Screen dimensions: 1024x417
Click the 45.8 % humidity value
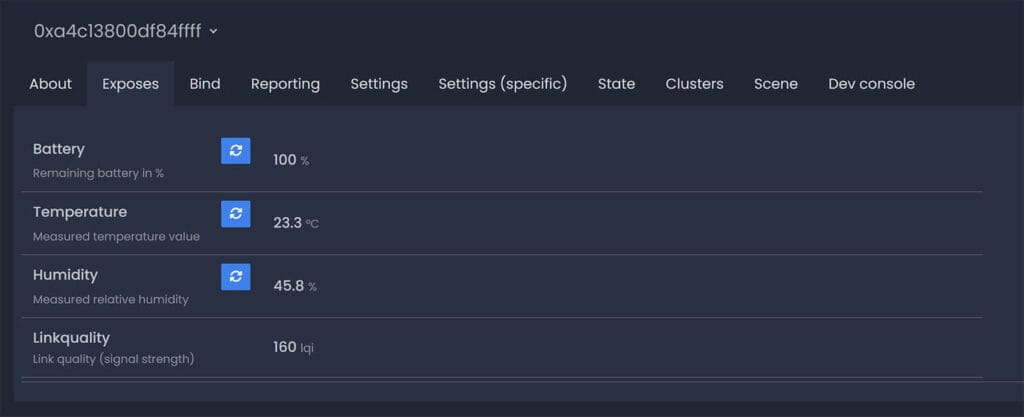[295, 286]
